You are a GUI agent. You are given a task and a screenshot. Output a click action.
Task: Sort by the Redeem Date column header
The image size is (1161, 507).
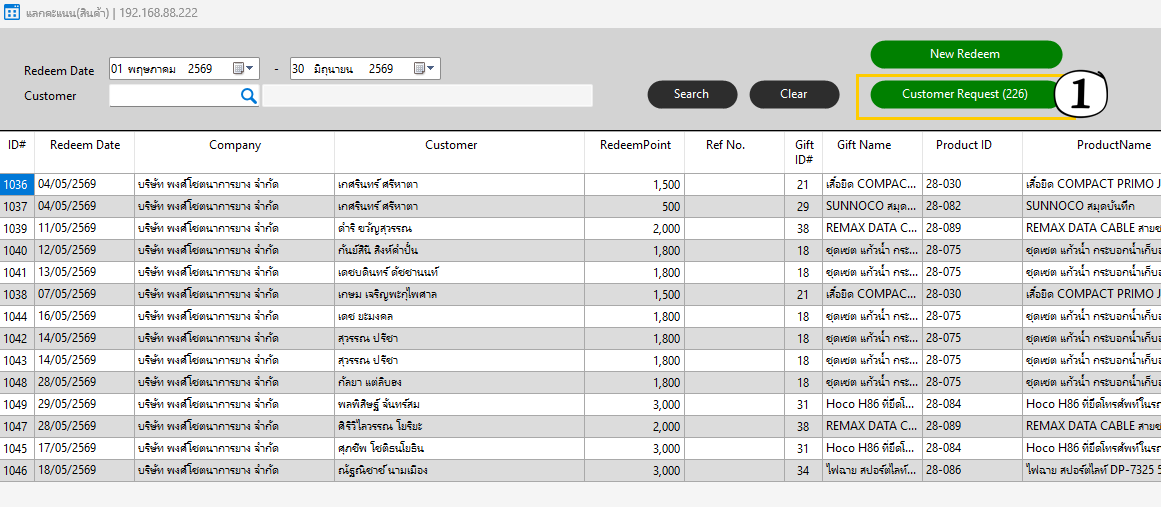84,145
